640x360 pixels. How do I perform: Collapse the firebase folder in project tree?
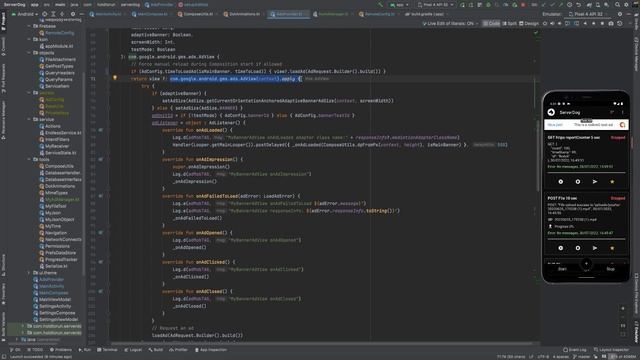[29, 26]
